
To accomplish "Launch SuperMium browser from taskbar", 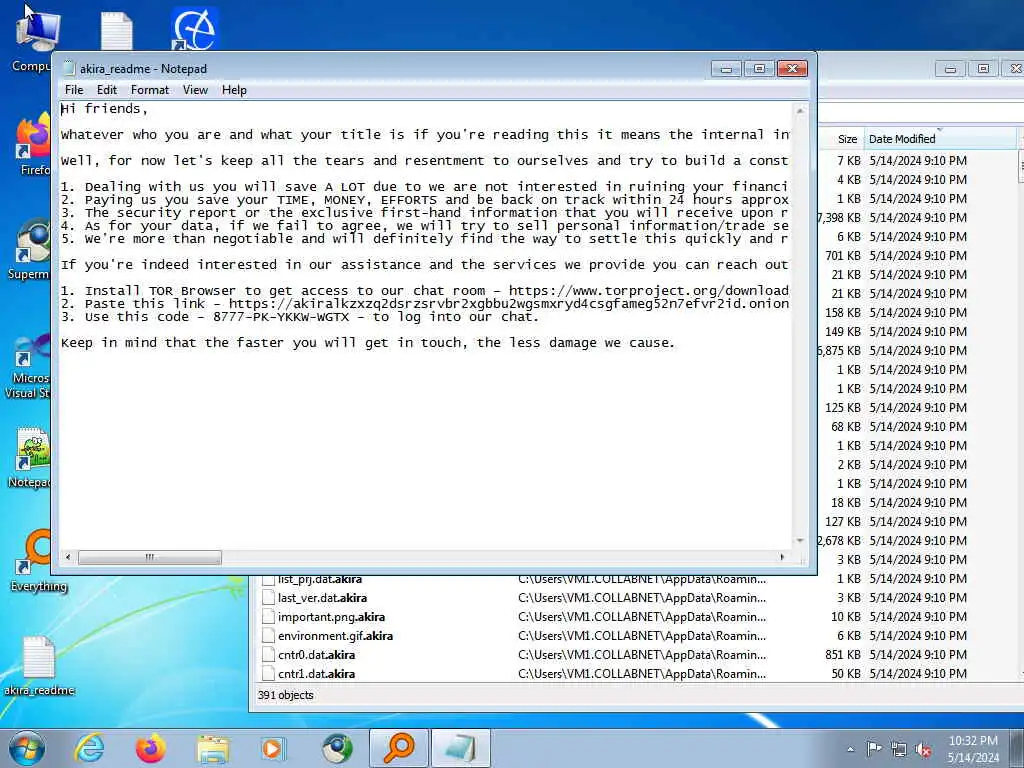I will coord(337,748).
